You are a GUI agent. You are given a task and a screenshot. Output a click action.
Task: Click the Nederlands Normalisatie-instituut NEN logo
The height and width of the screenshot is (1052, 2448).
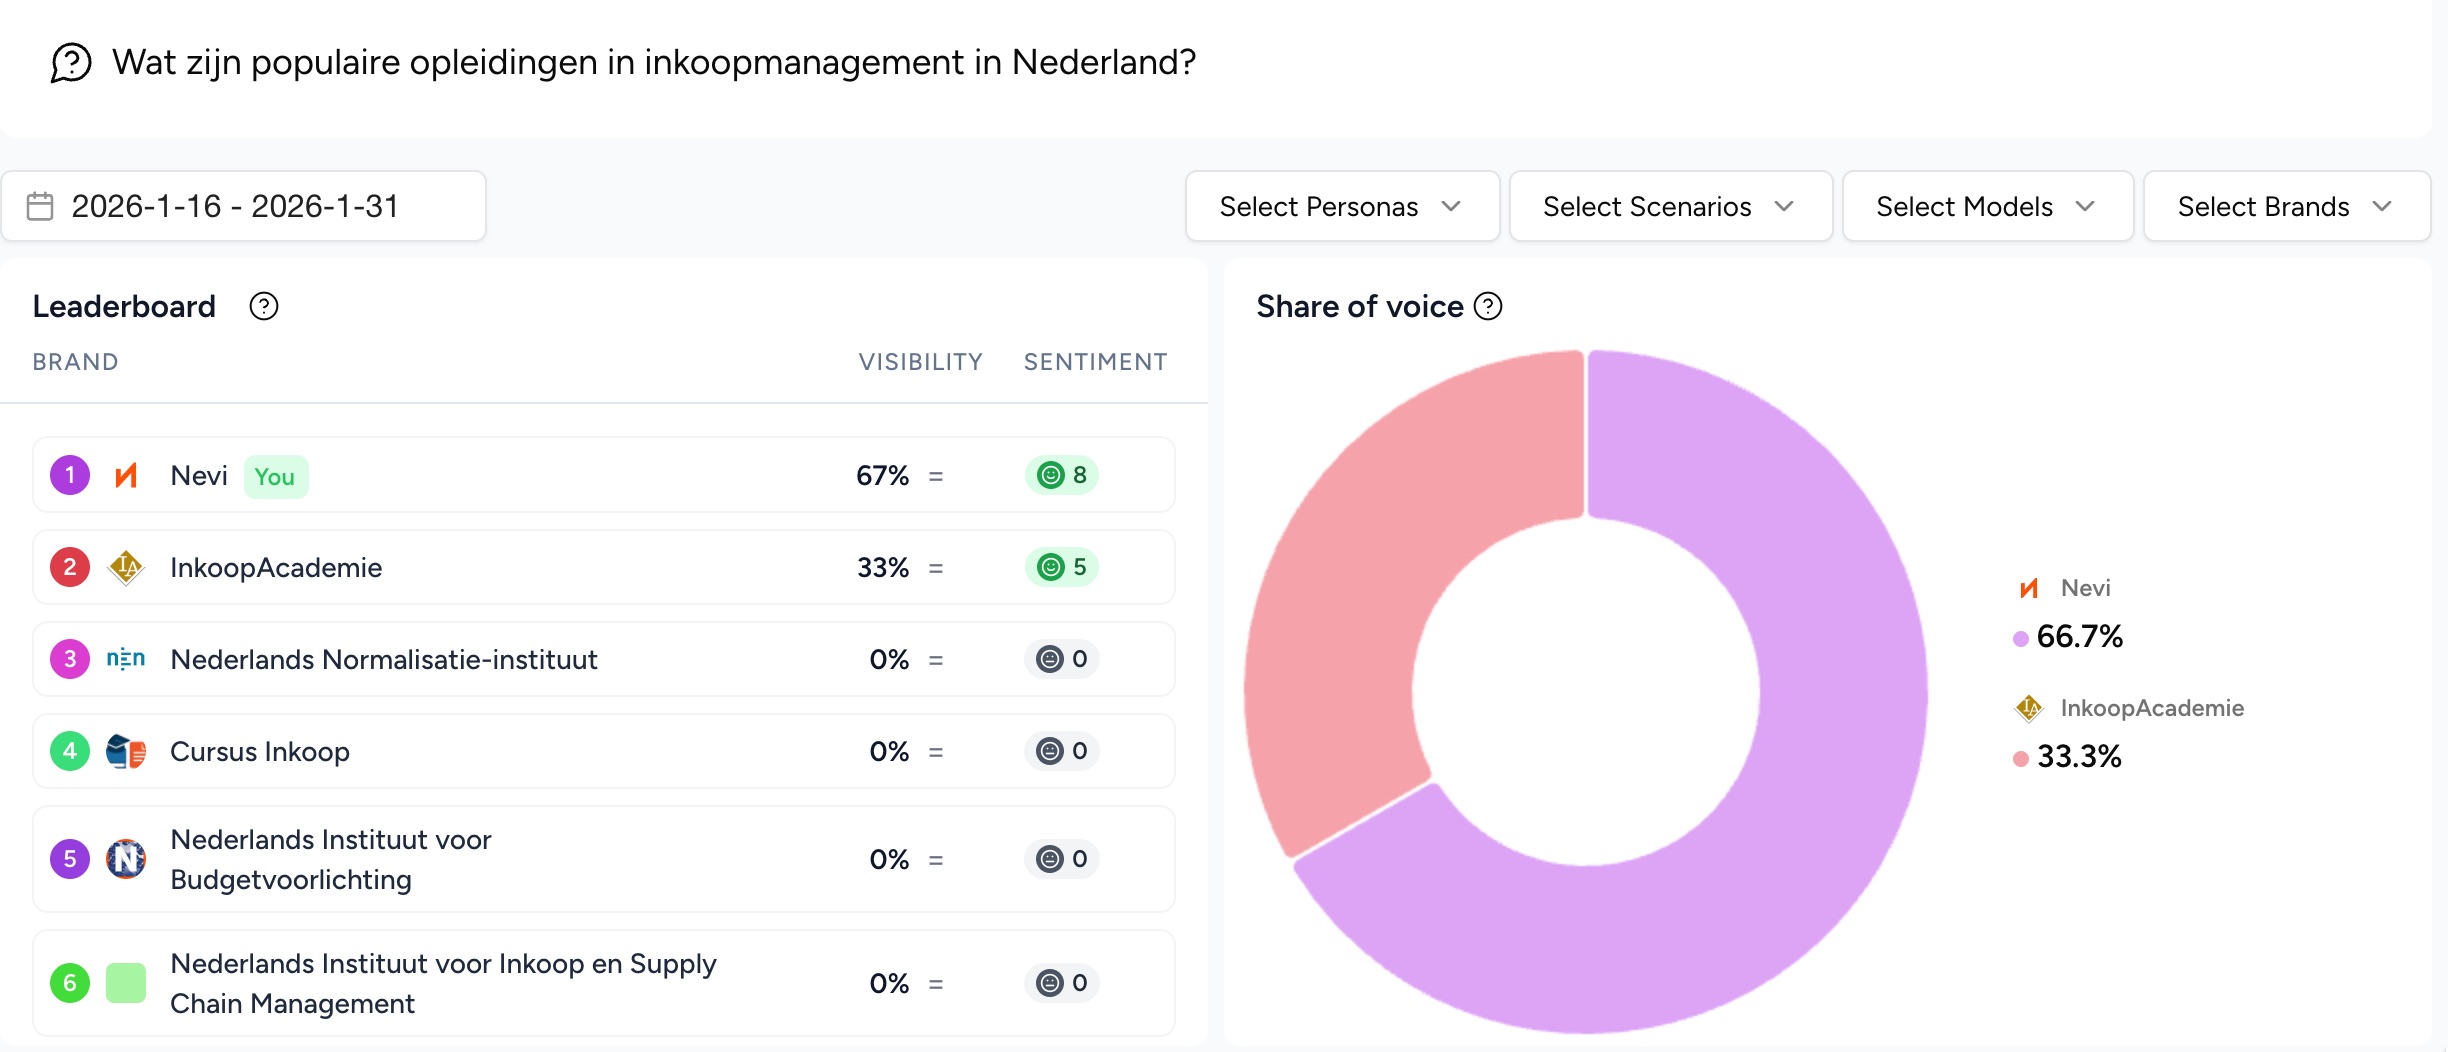click(x=126, y=659)
